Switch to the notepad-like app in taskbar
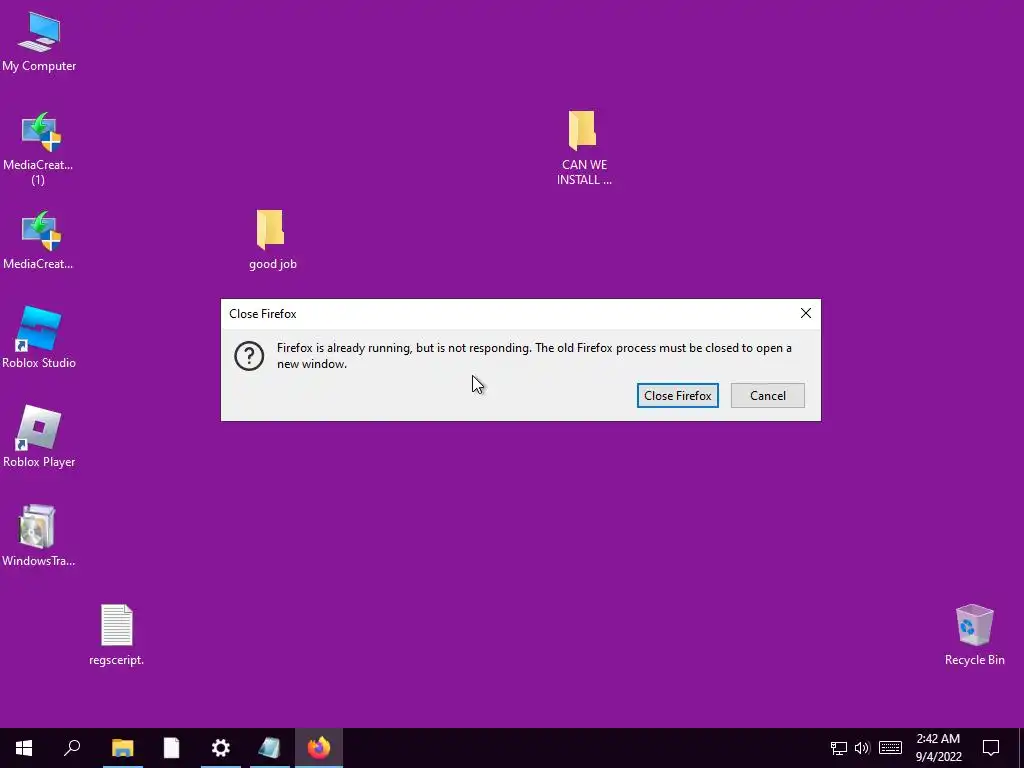 point(270,748)
